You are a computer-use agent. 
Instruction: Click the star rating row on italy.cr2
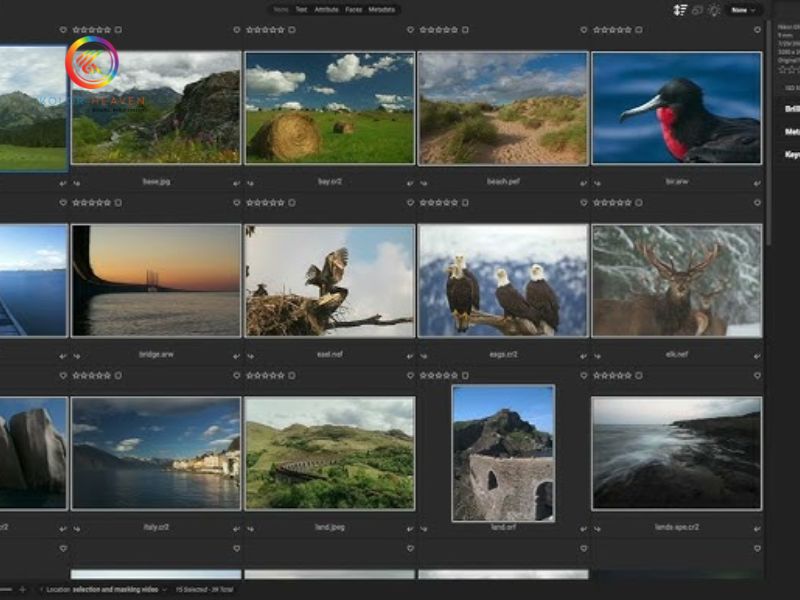91,376
